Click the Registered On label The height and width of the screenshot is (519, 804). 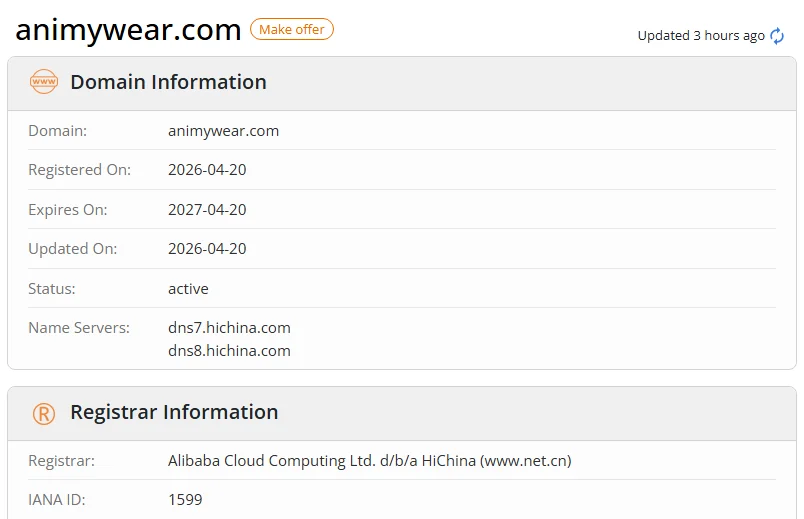(x=79, y=170)
